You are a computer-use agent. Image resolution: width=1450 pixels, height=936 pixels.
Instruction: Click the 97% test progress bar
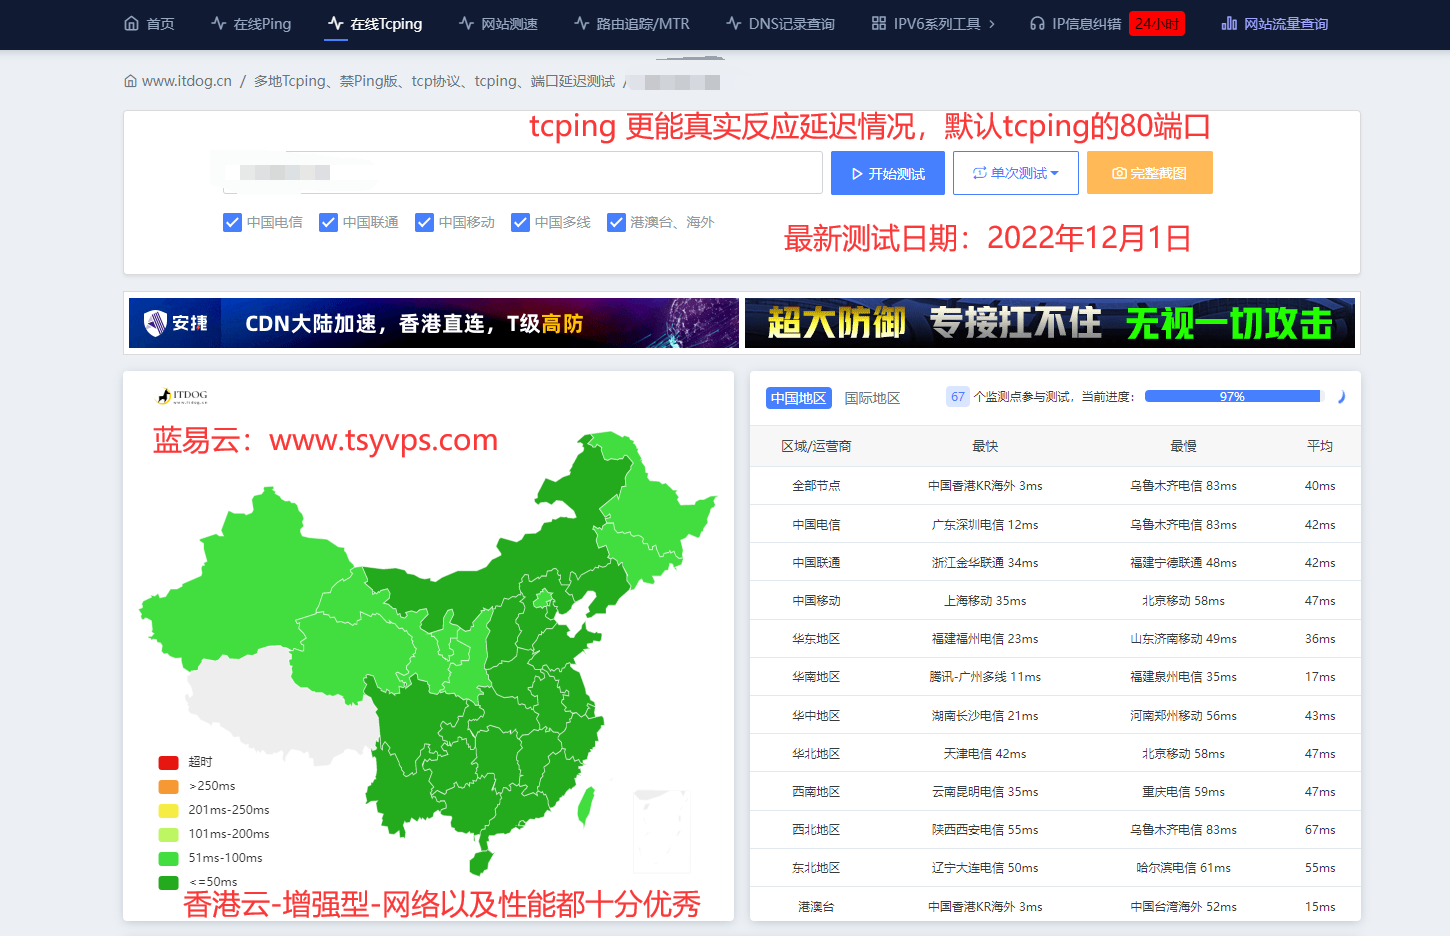click(1232, 397)
